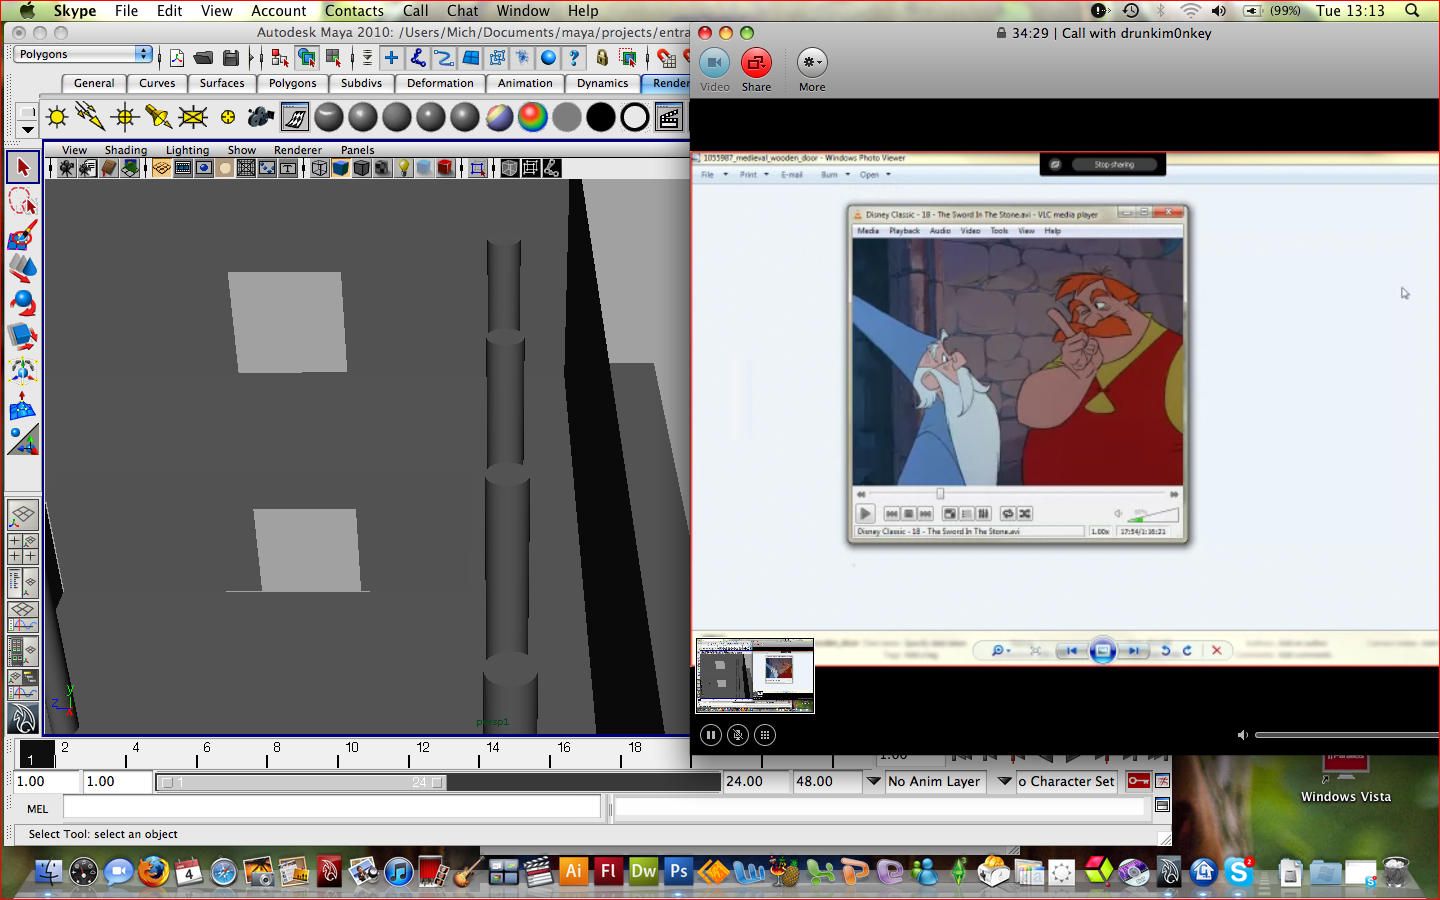Expand the shelf options arrow menu
Viewport: 1440px width, 900px height.
pos(27,129)
